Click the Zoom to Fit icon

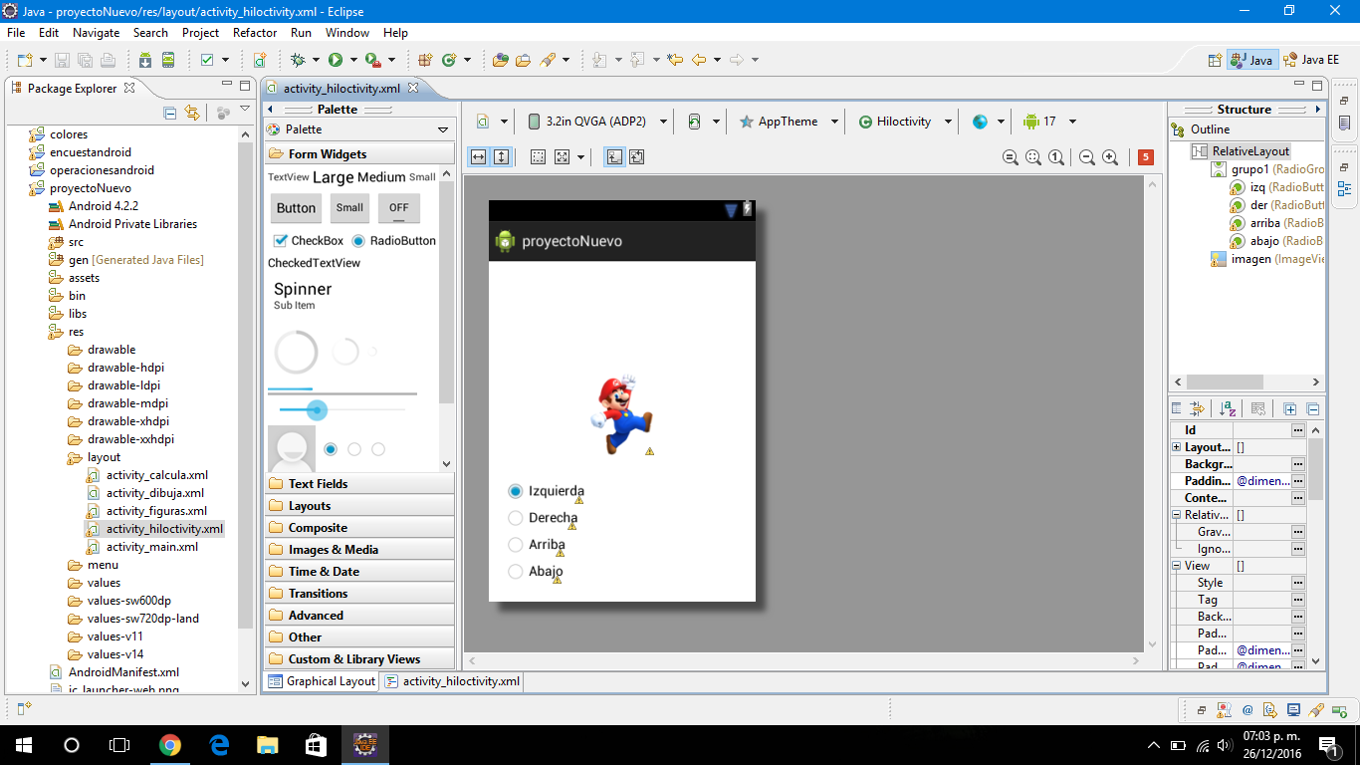coord(1033,157)
